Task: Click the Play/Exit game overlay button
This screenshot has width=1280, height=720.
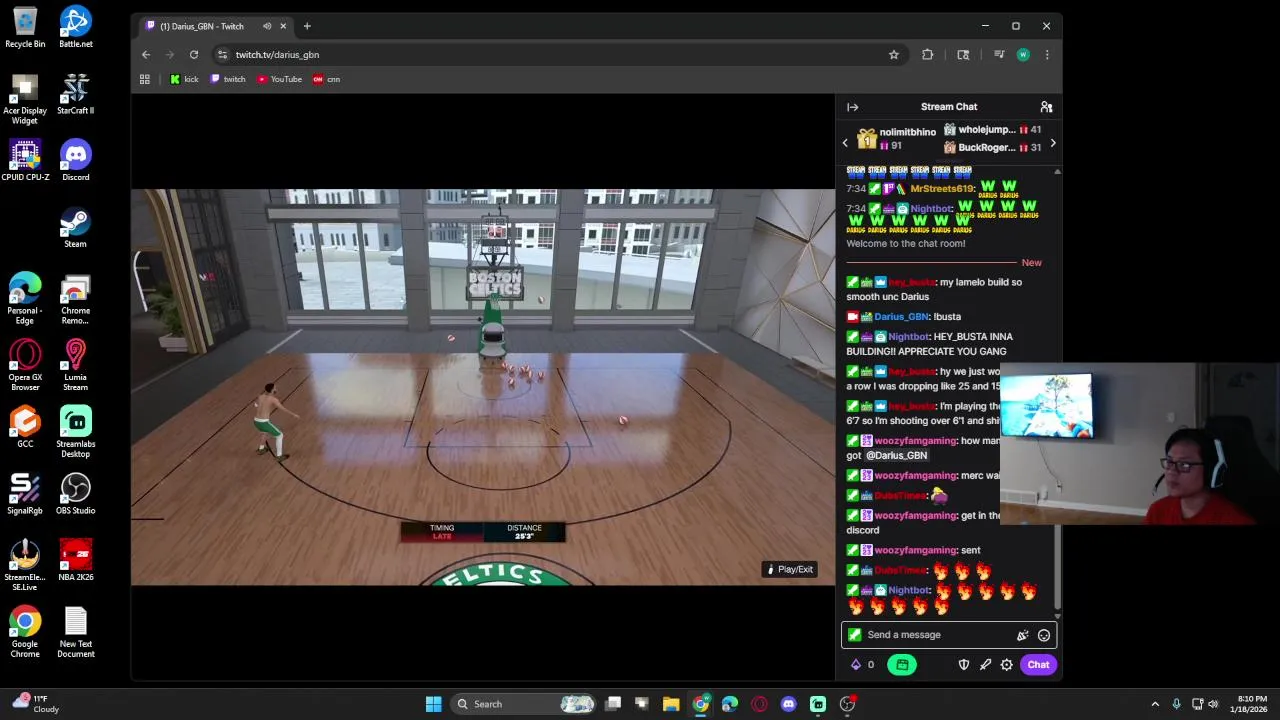Action: click(789, 569)
